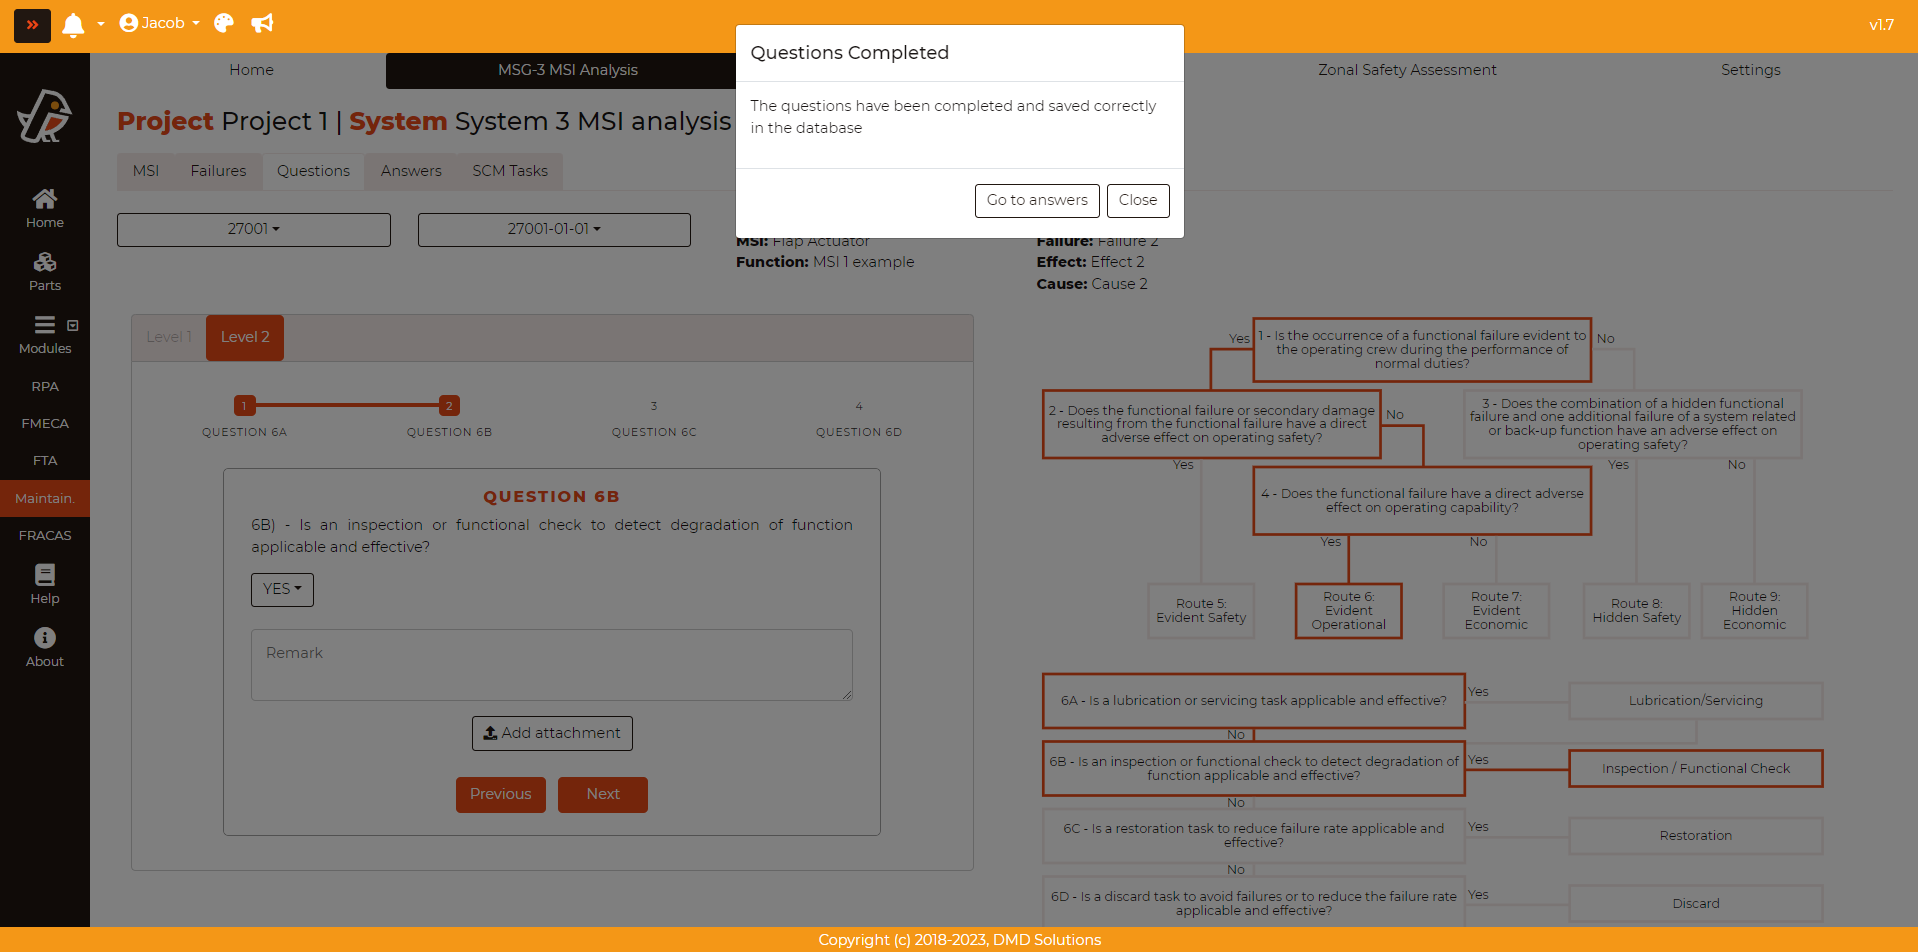
Task: Open the notifications bell icon
Action: (x=73, y=25)
